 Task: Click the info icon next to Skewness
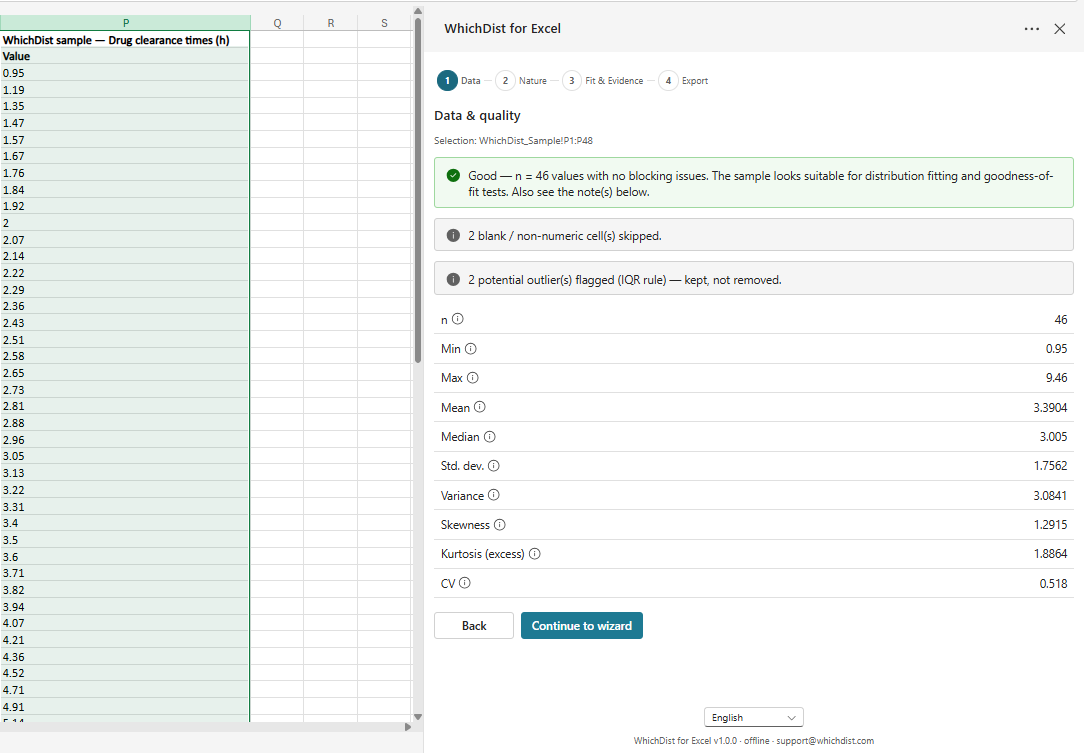coord(500,524)
